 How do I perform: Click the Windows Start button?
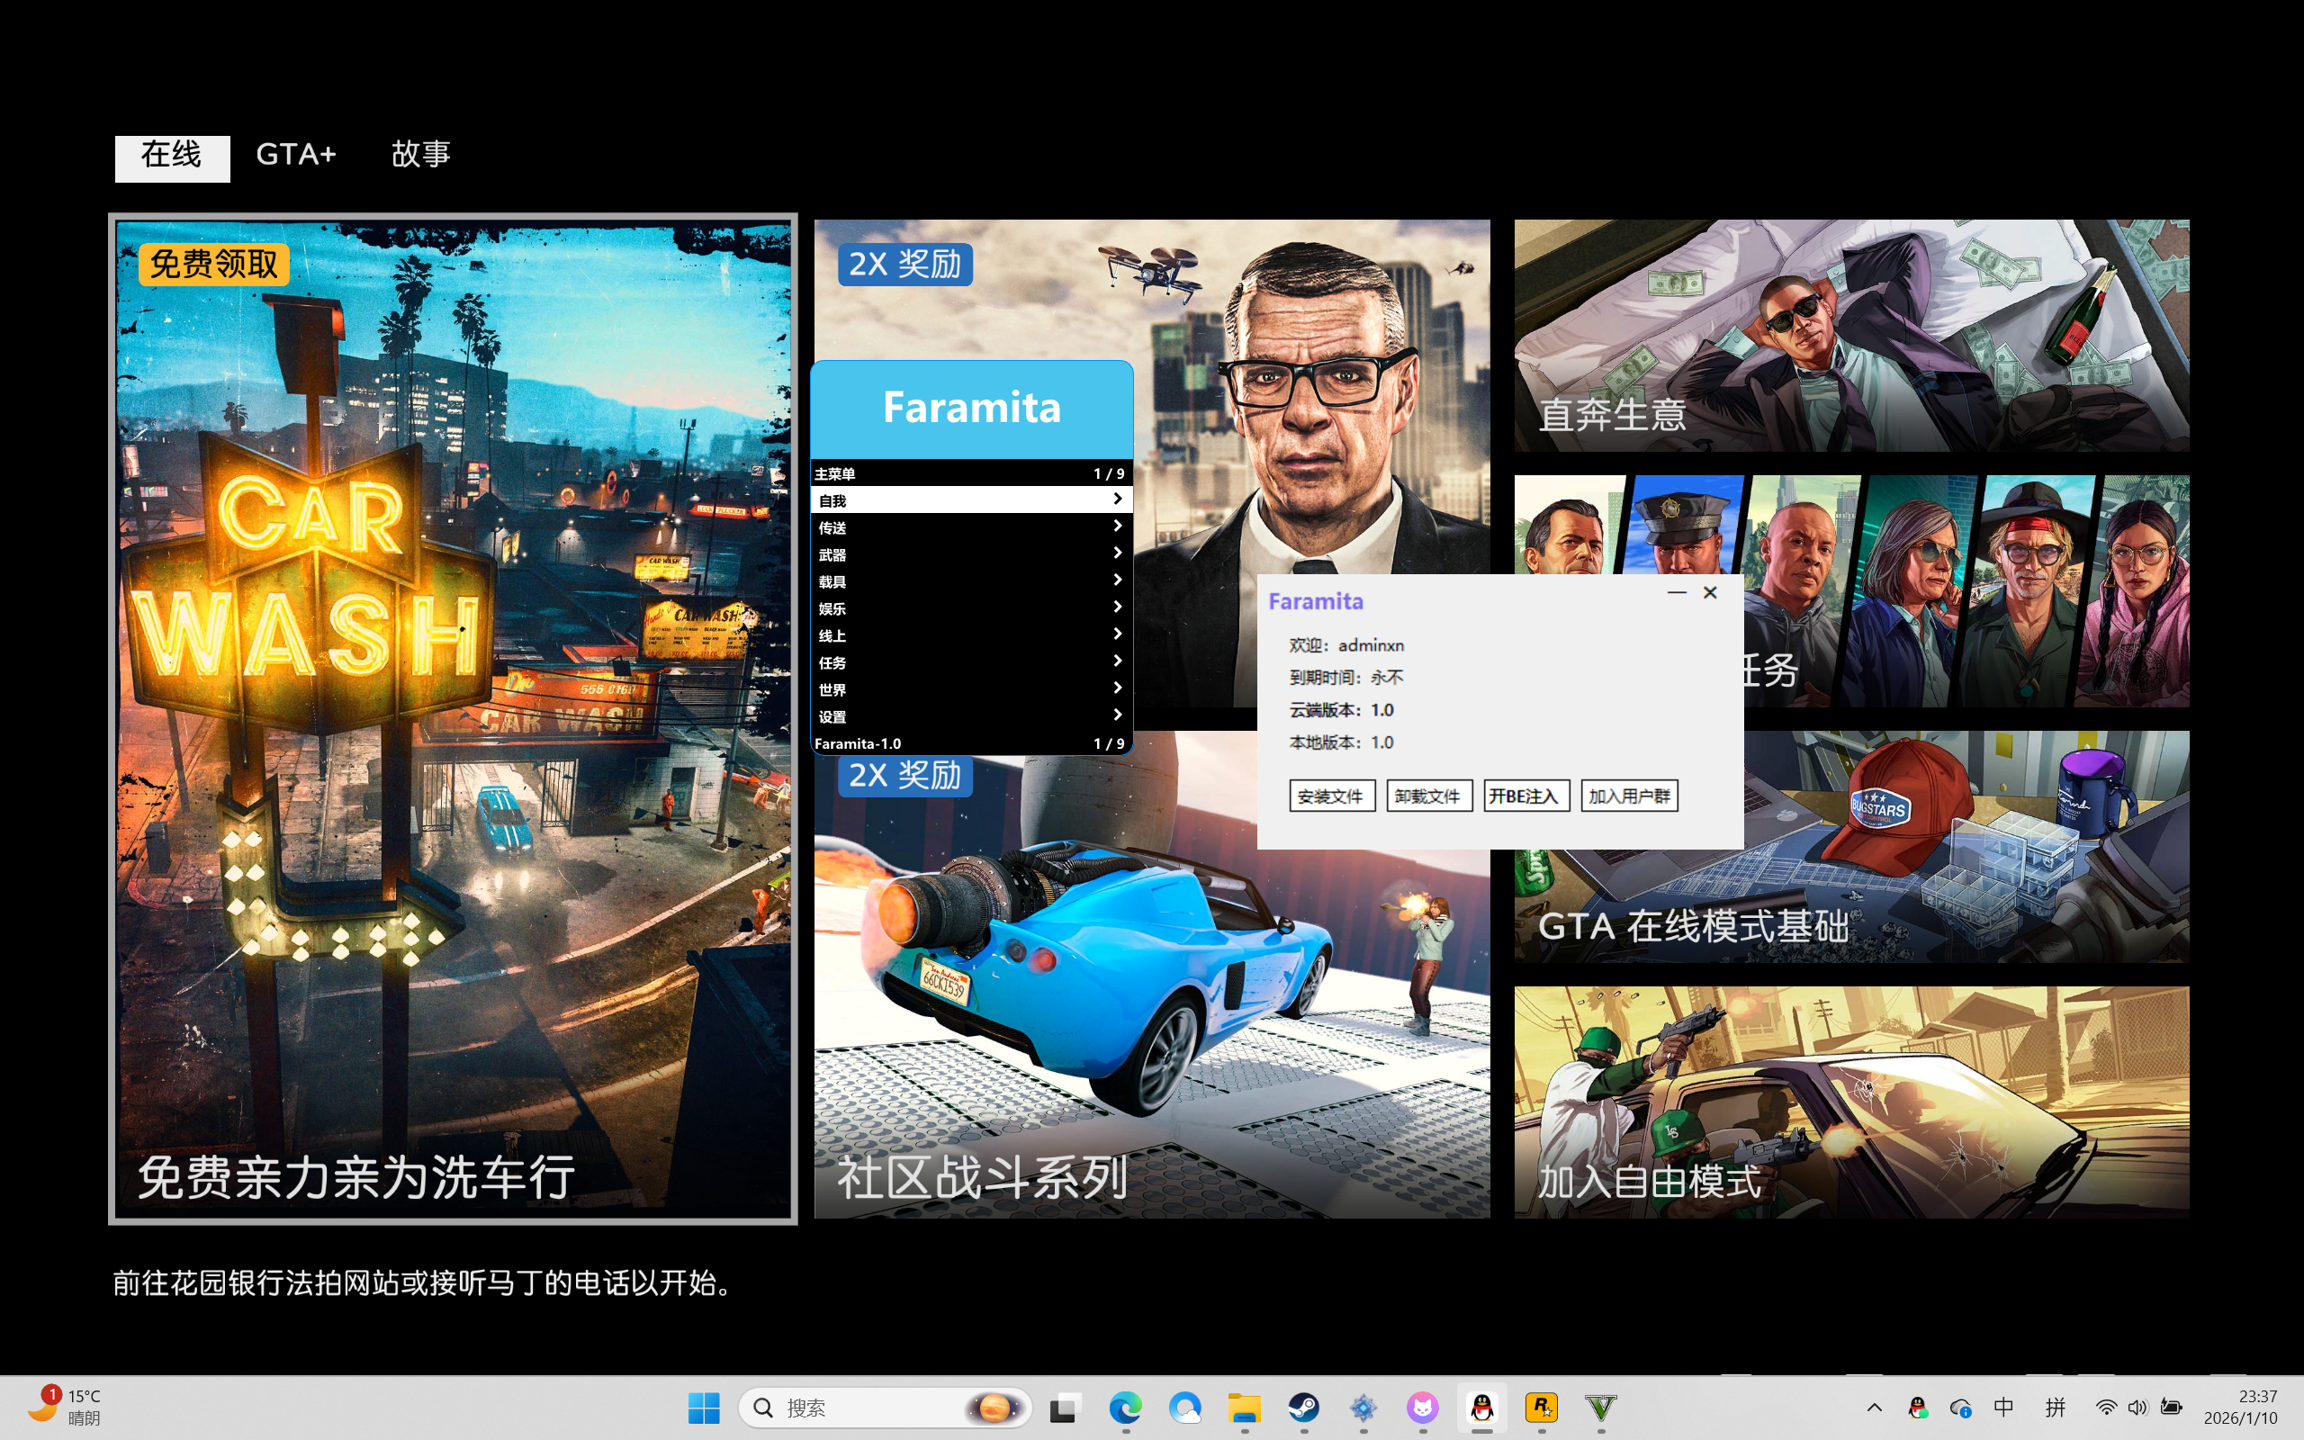(703, 1407)
